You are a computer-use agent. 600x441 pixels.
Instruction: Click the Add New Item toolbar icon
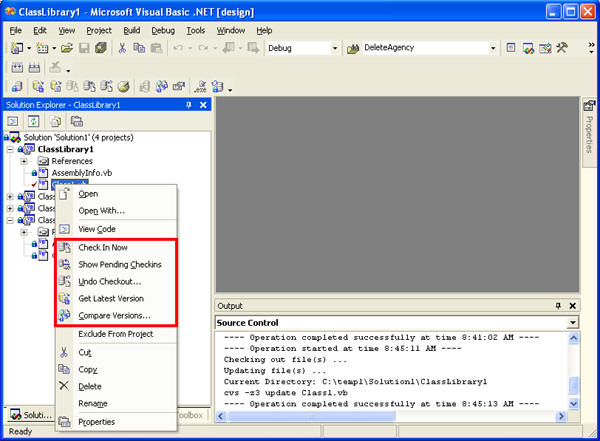point(42,48)
